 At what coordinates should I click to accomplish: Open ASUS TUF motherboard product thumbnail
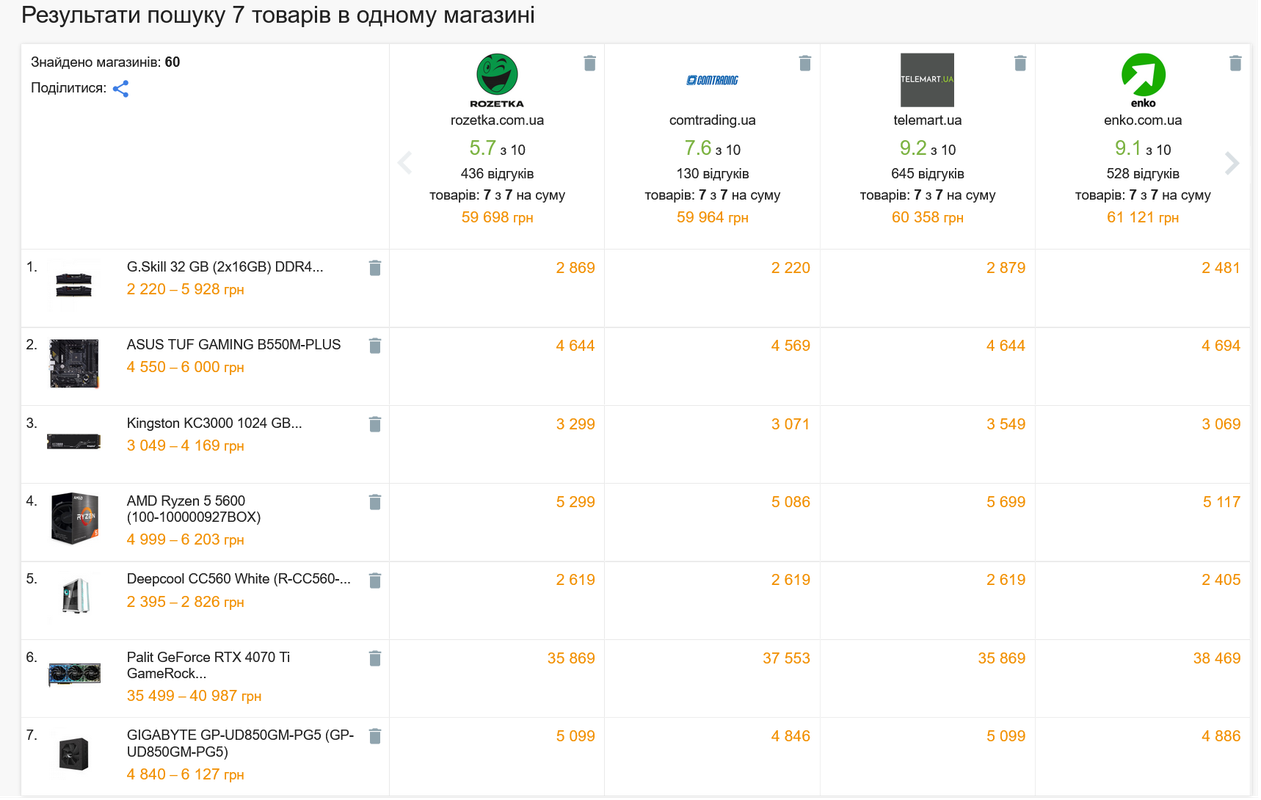pos(74,362)
